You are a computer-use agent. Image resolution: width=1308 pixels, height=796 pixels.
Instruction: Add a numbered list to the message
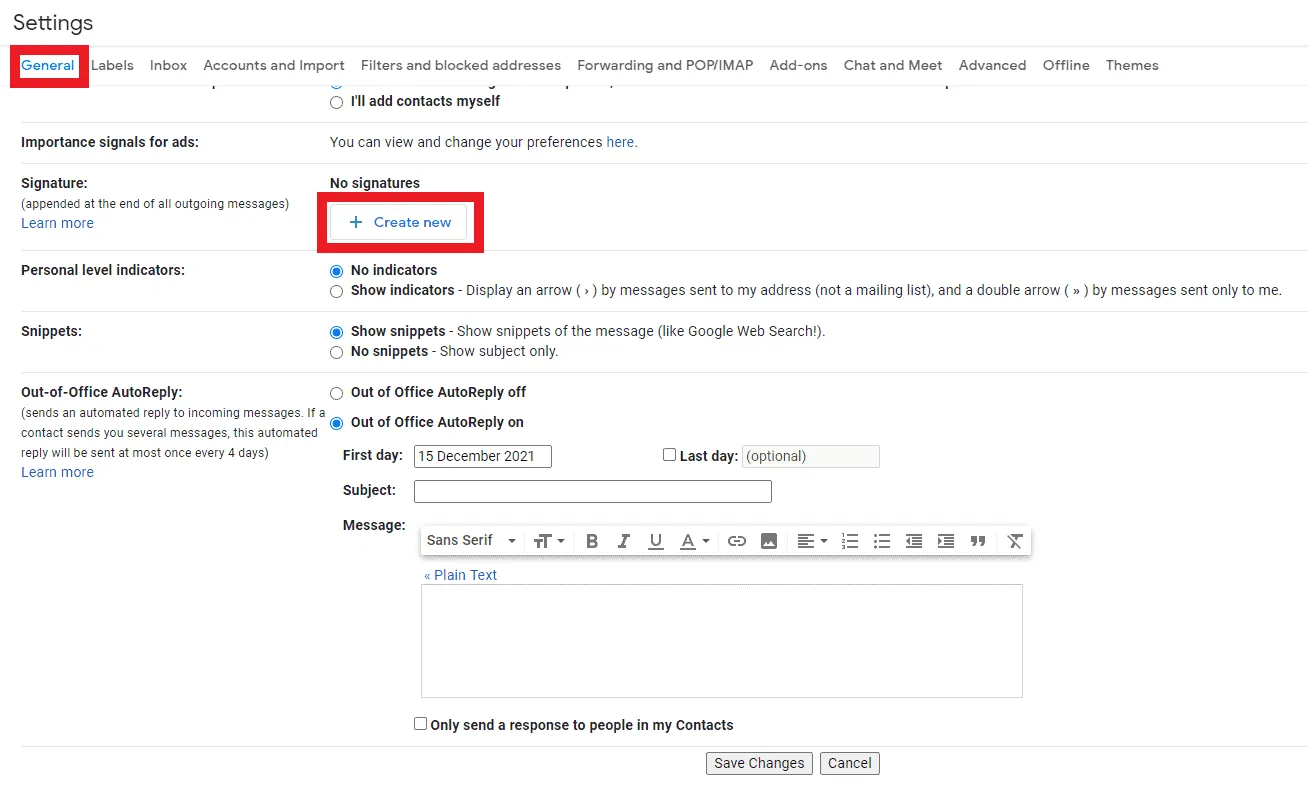(x=849, y=541)
